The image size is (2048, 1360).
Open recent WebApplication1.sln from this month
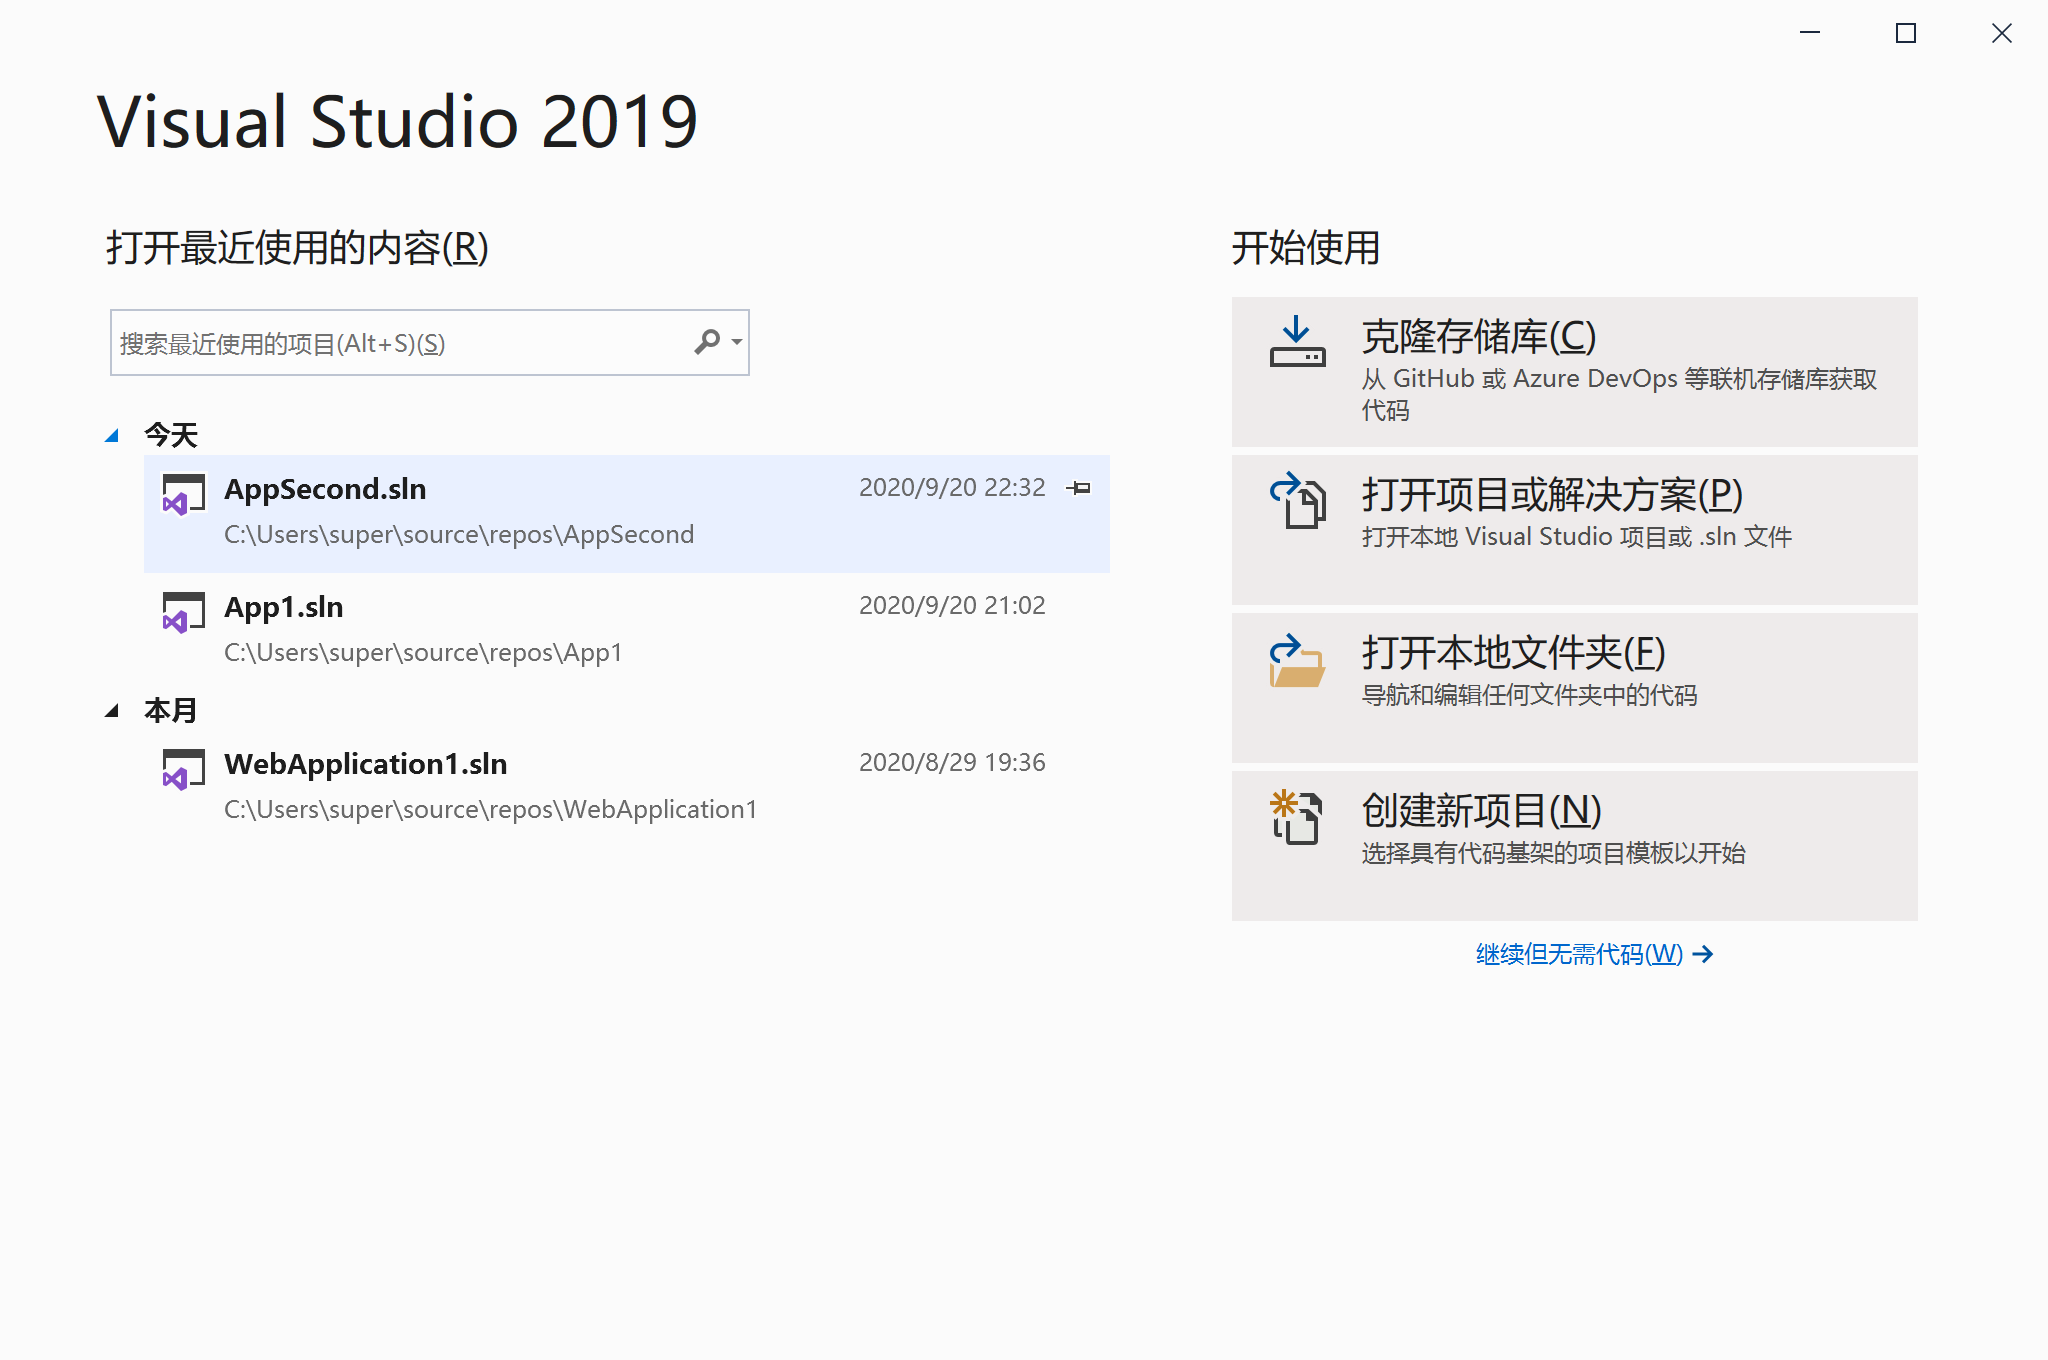365,764
